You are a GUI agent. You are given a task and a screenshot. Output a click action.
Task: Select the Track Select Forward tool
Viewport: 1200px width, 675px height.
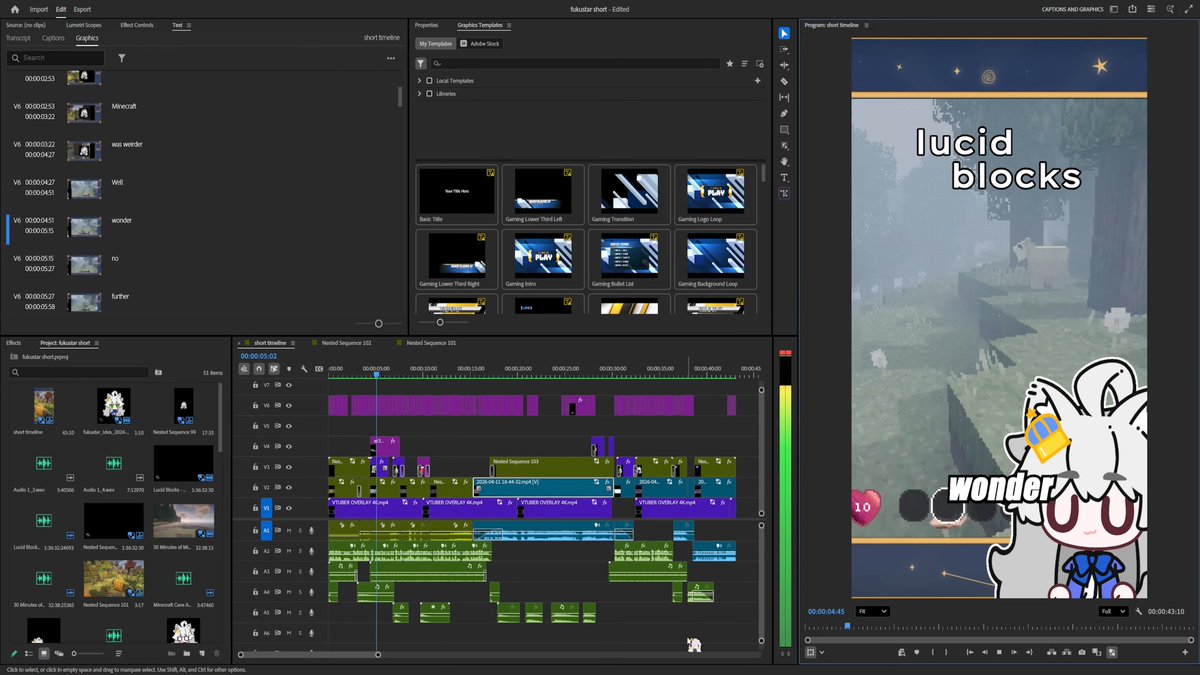click(784, 49)
